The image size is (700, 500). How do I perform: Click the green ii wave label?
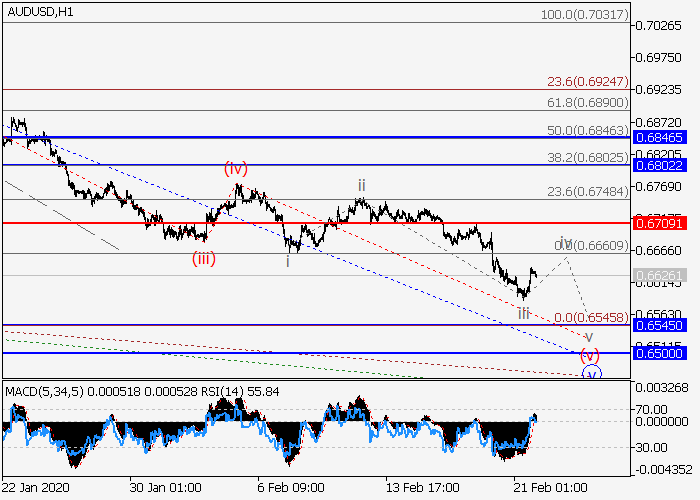[362, 186]
